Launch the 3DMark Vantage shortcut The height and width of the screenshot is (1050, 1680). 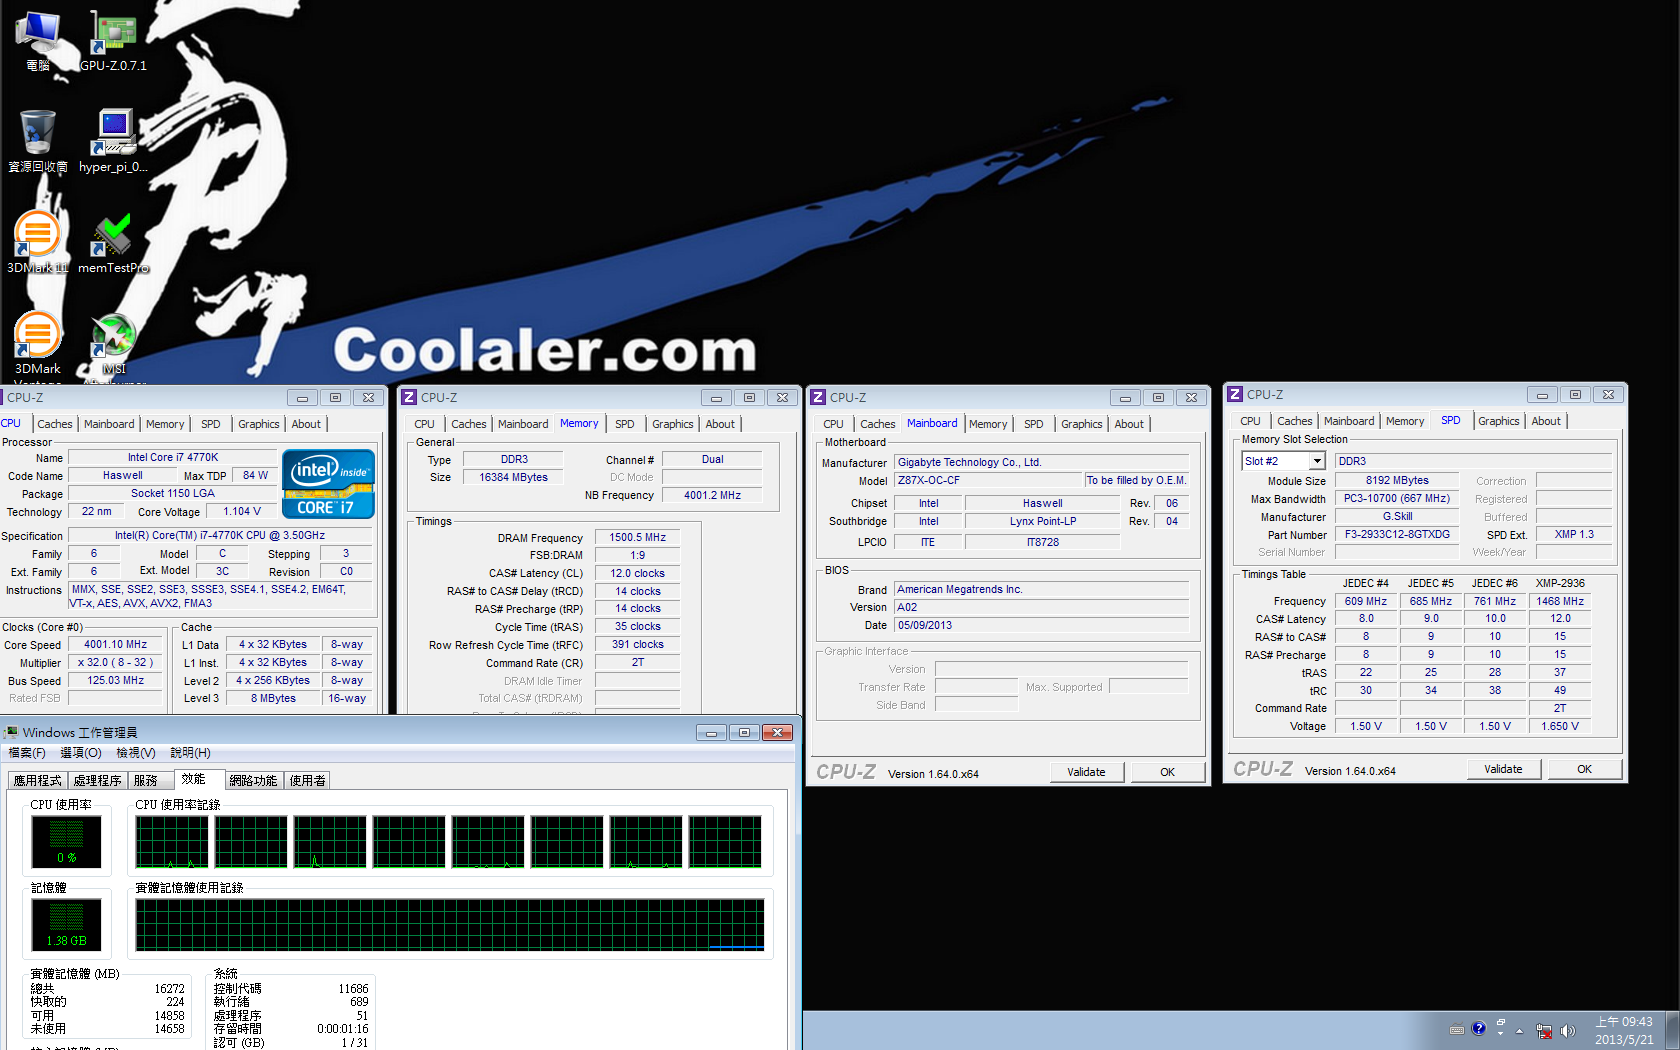pyautogui.click(x=38, y=345)
